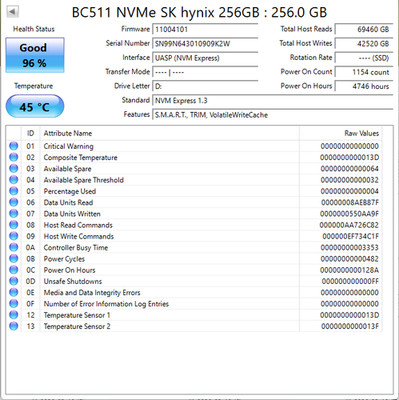
Task: Select the Number of Error Information Log Entries text
Action: 106,304
